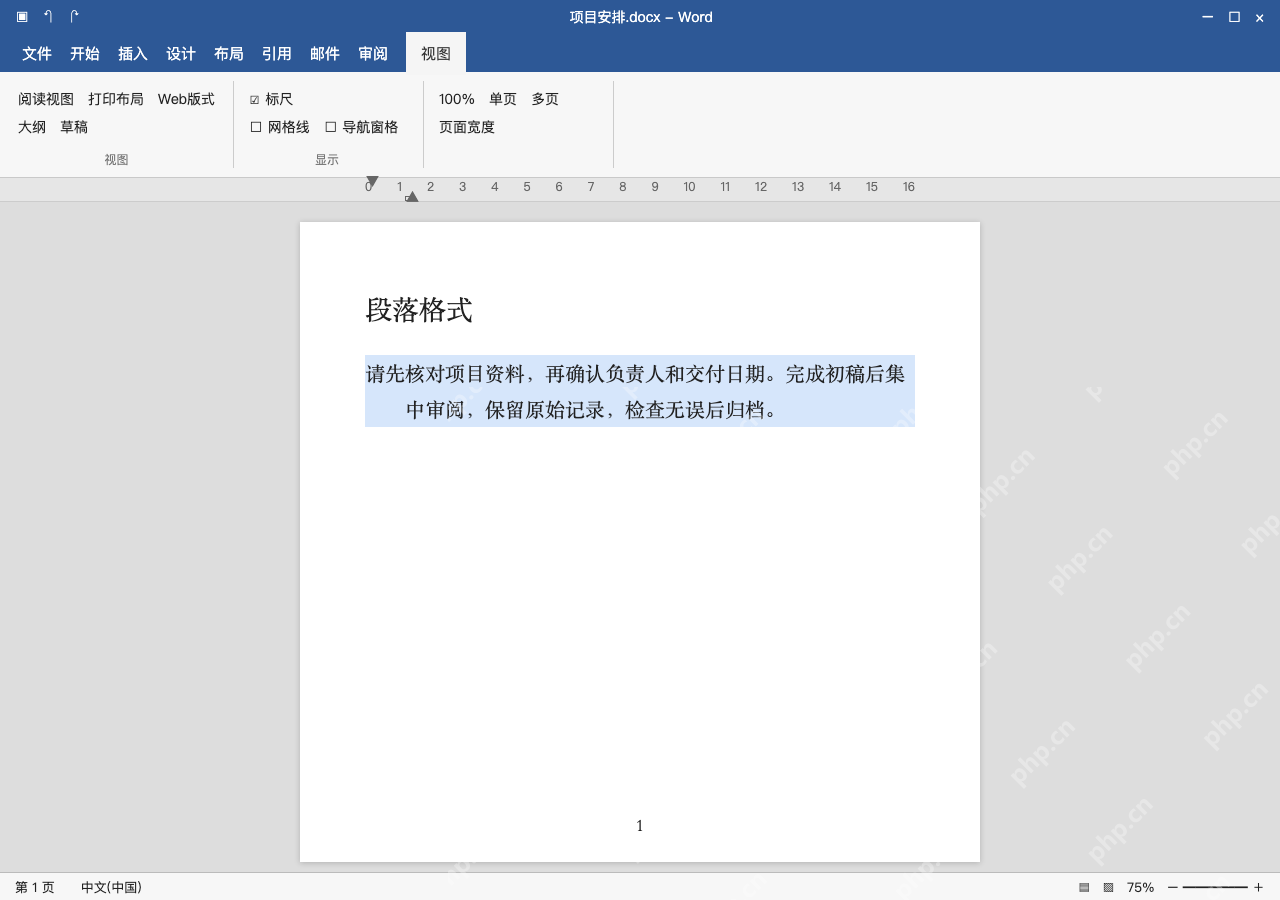Switch to the 布局 tab
This screenshot has width=1280, height=900.
(x=229, y=54)
